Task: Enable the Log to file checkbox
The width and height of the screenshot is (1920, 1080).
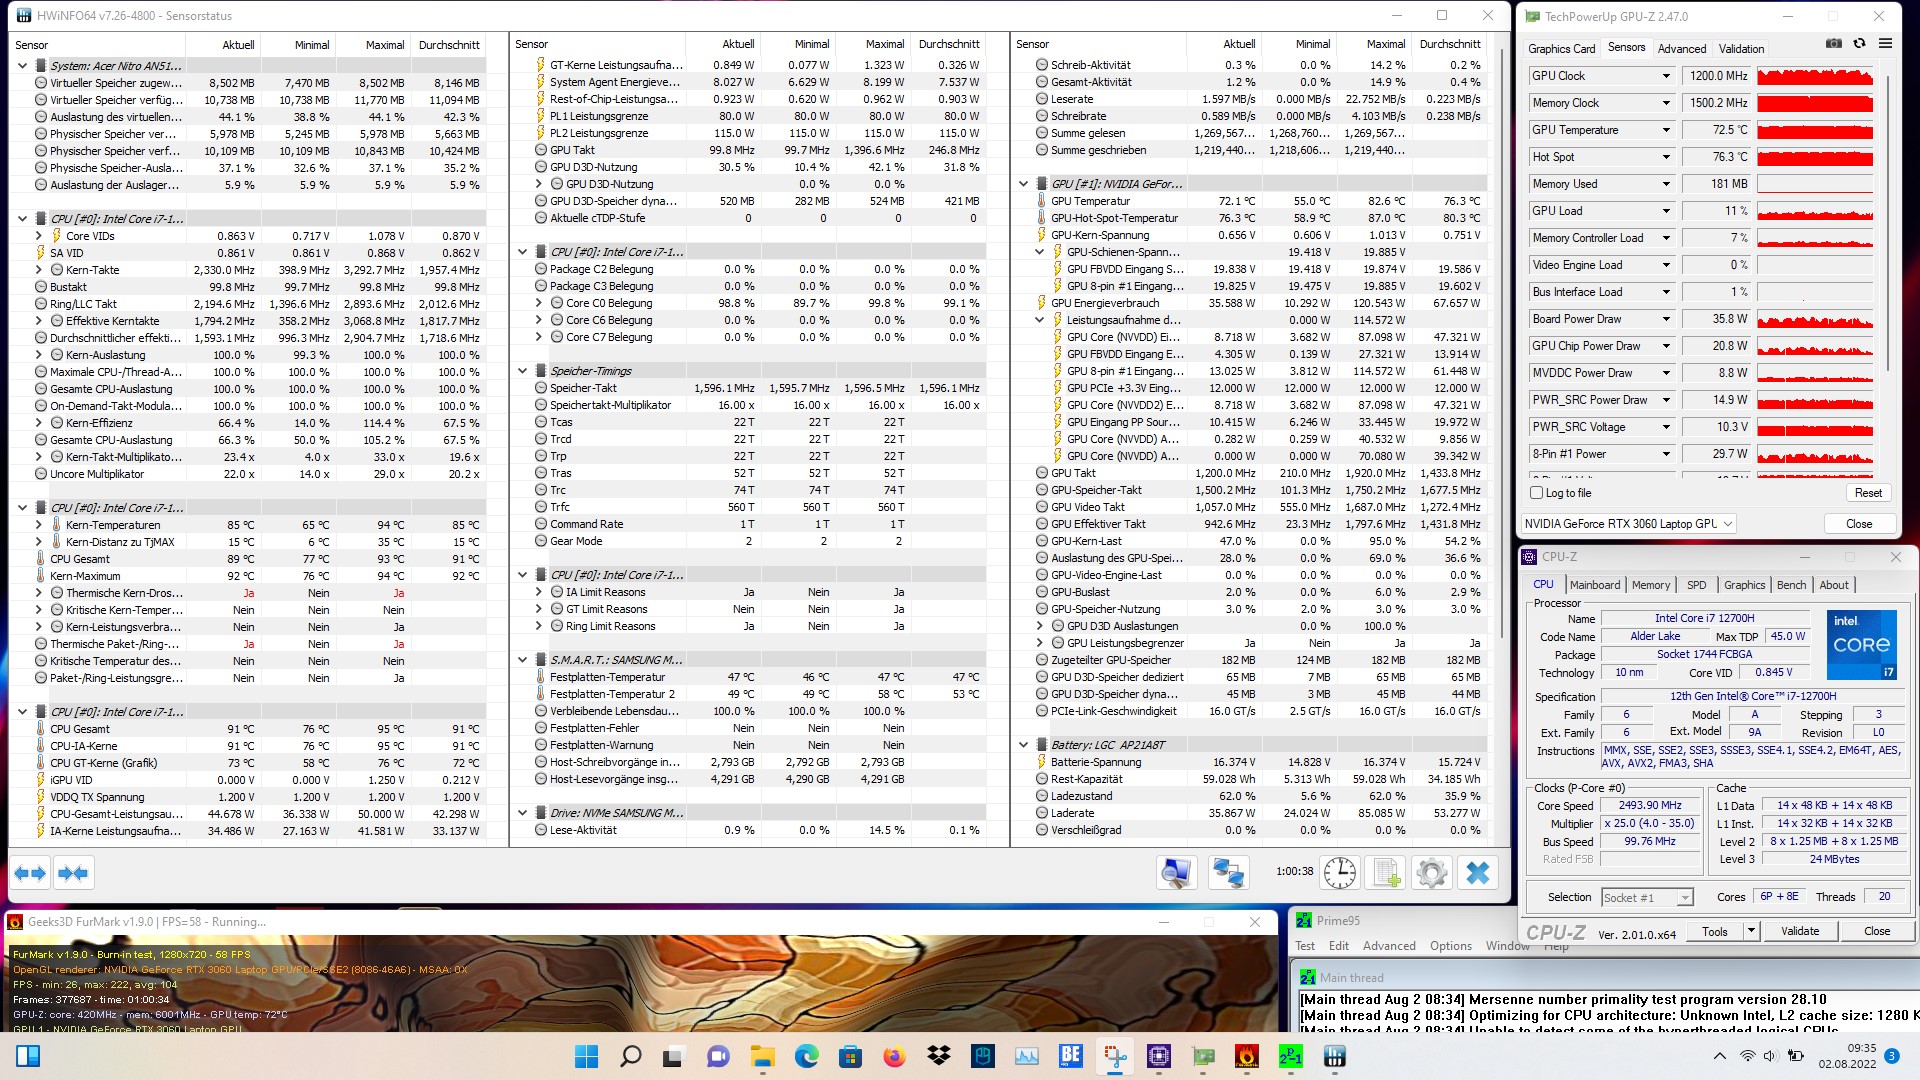Action: (1537, 493)
